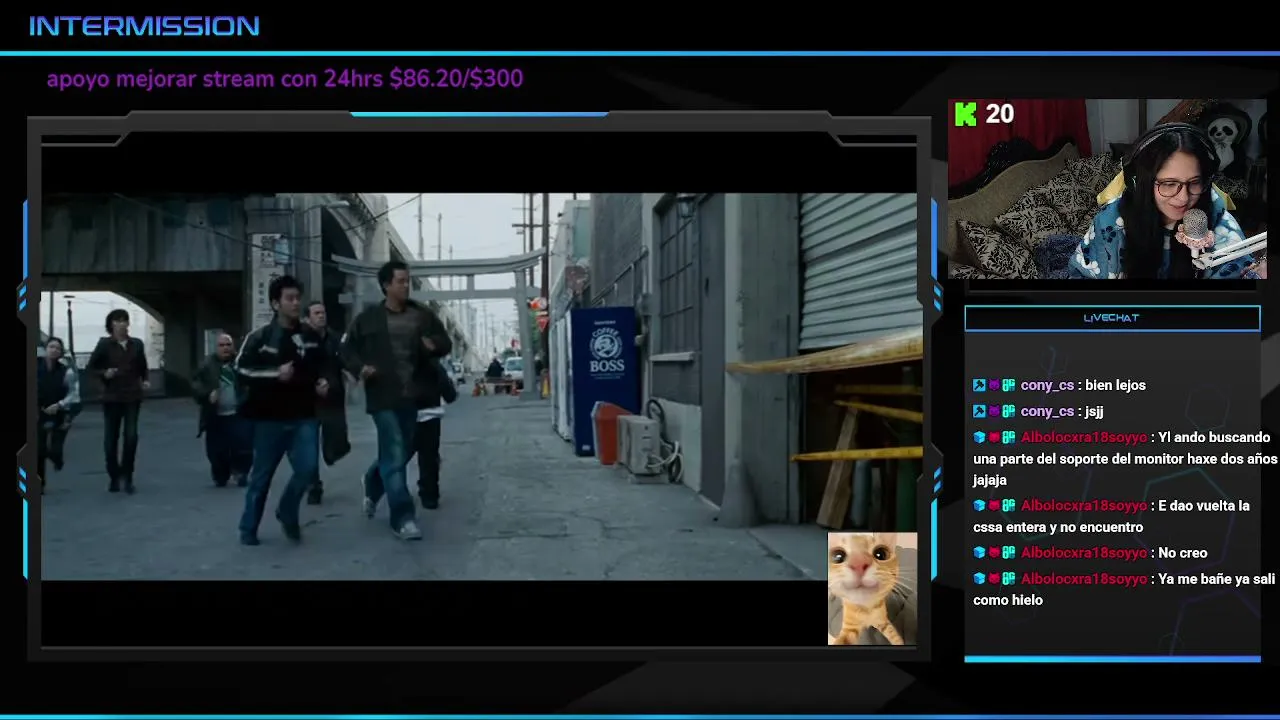The width and height of the screenshot is (1280, 720).
Task: Click the red devil badge on the 'E dao vuelta' message
Action: pyautogui.click(x=994, y=506)
